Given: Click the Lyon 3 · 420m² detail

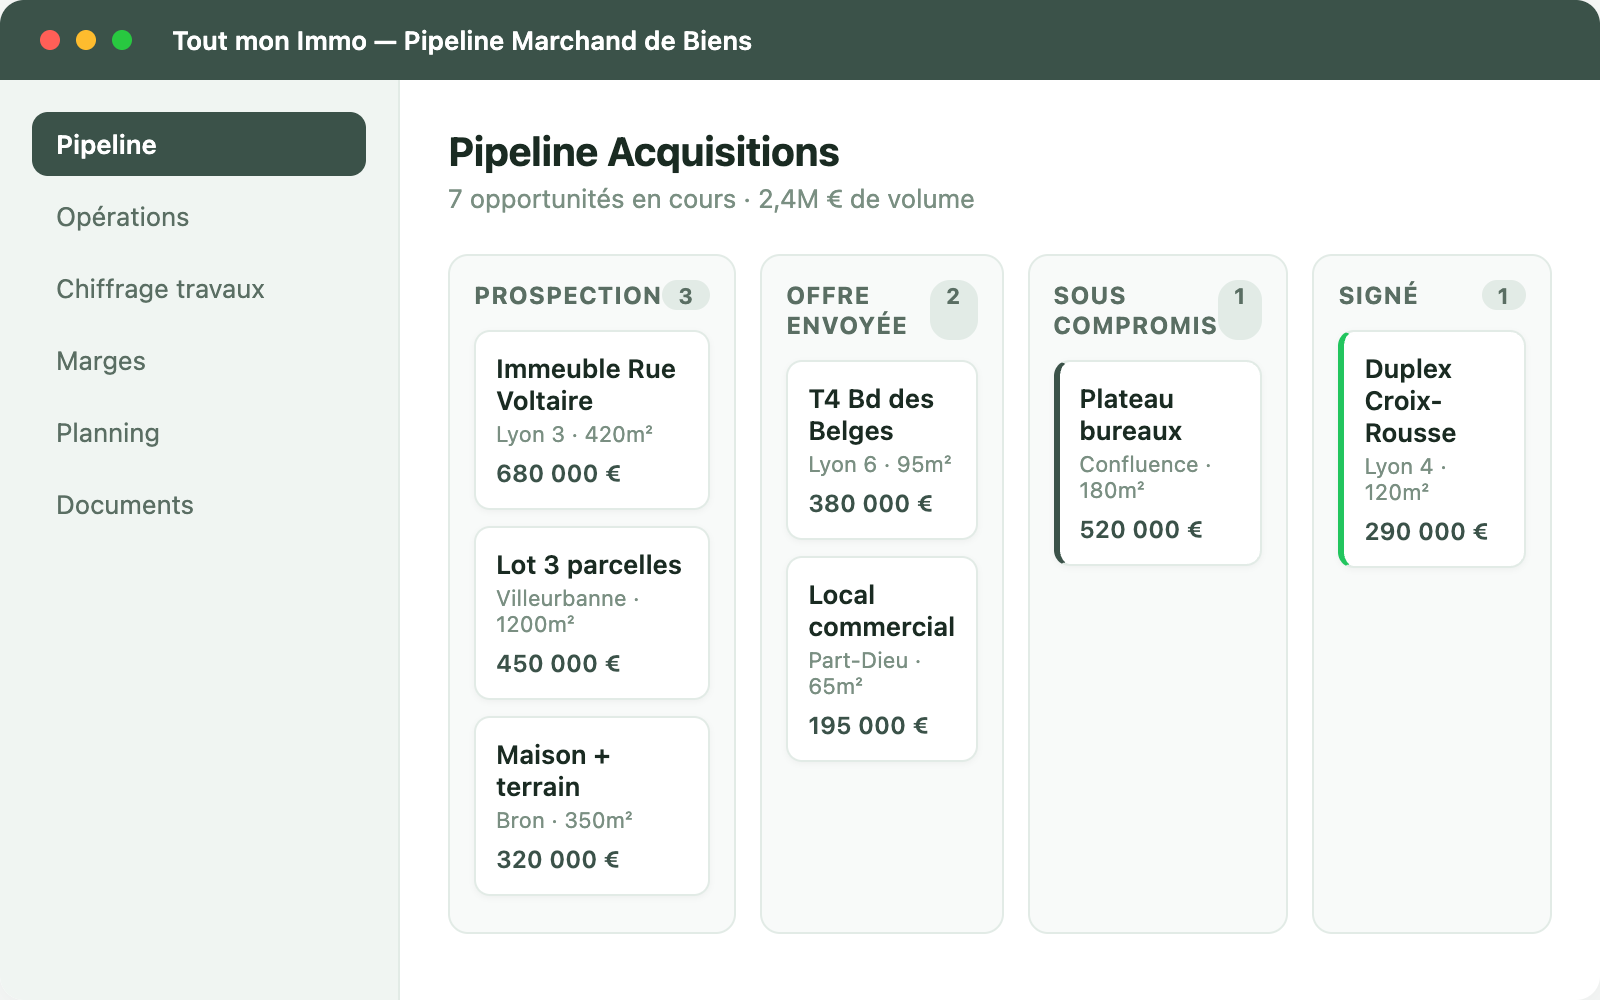Looking at the screenshot, I should click(x=575, y=434).
